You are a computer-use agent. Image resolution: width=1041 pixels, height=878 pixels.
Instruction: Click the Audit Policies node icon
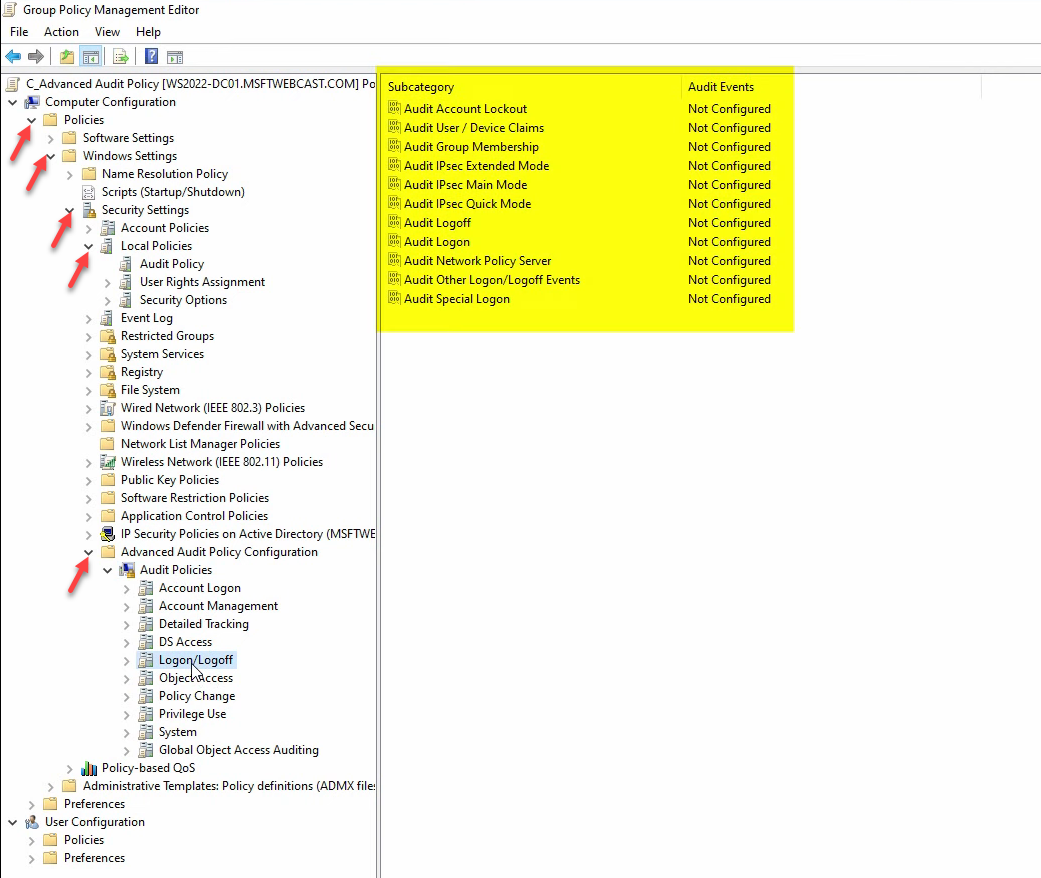(127, 570)
